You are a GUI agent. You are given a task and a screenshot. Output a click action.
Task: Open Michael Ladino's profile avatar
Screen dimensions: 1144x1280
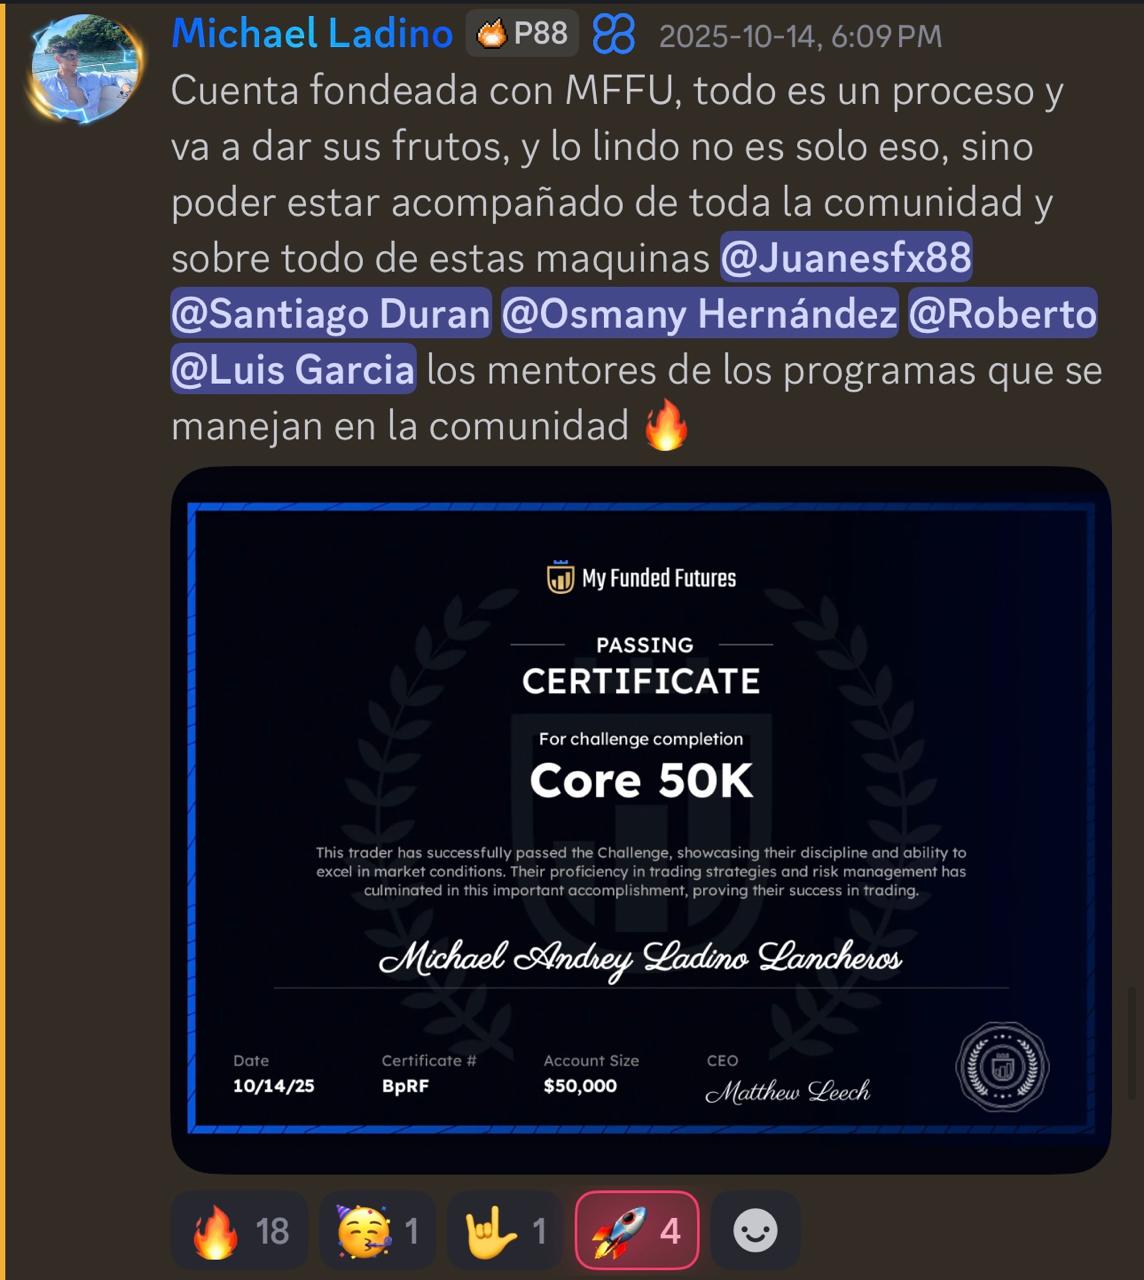[84, 68]
